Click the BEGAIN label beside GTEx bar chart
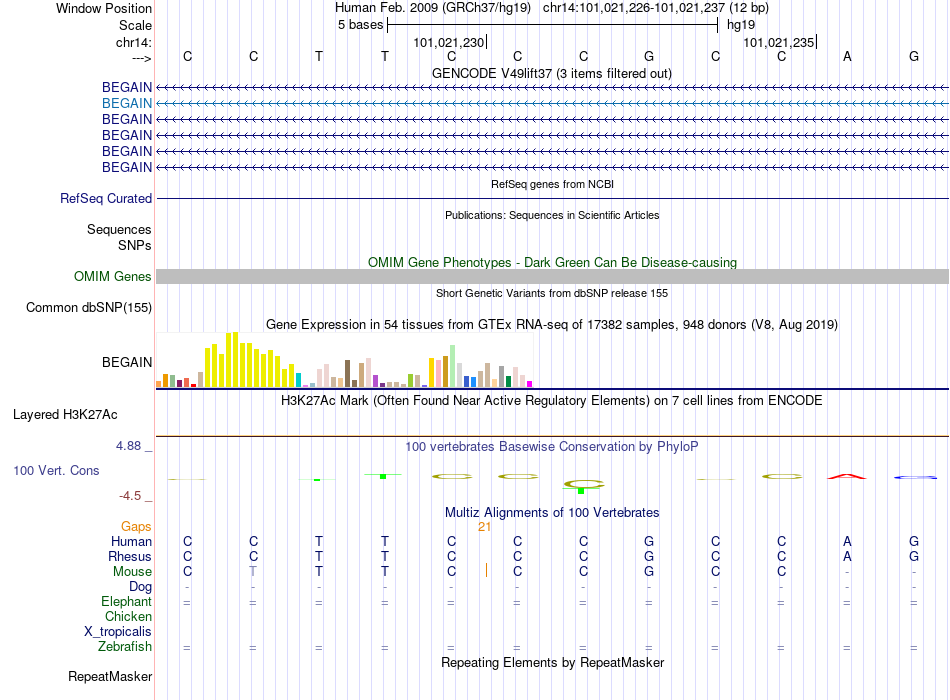Image resolution: width=950 pixels, height=700 pixels. coord(127,362)
